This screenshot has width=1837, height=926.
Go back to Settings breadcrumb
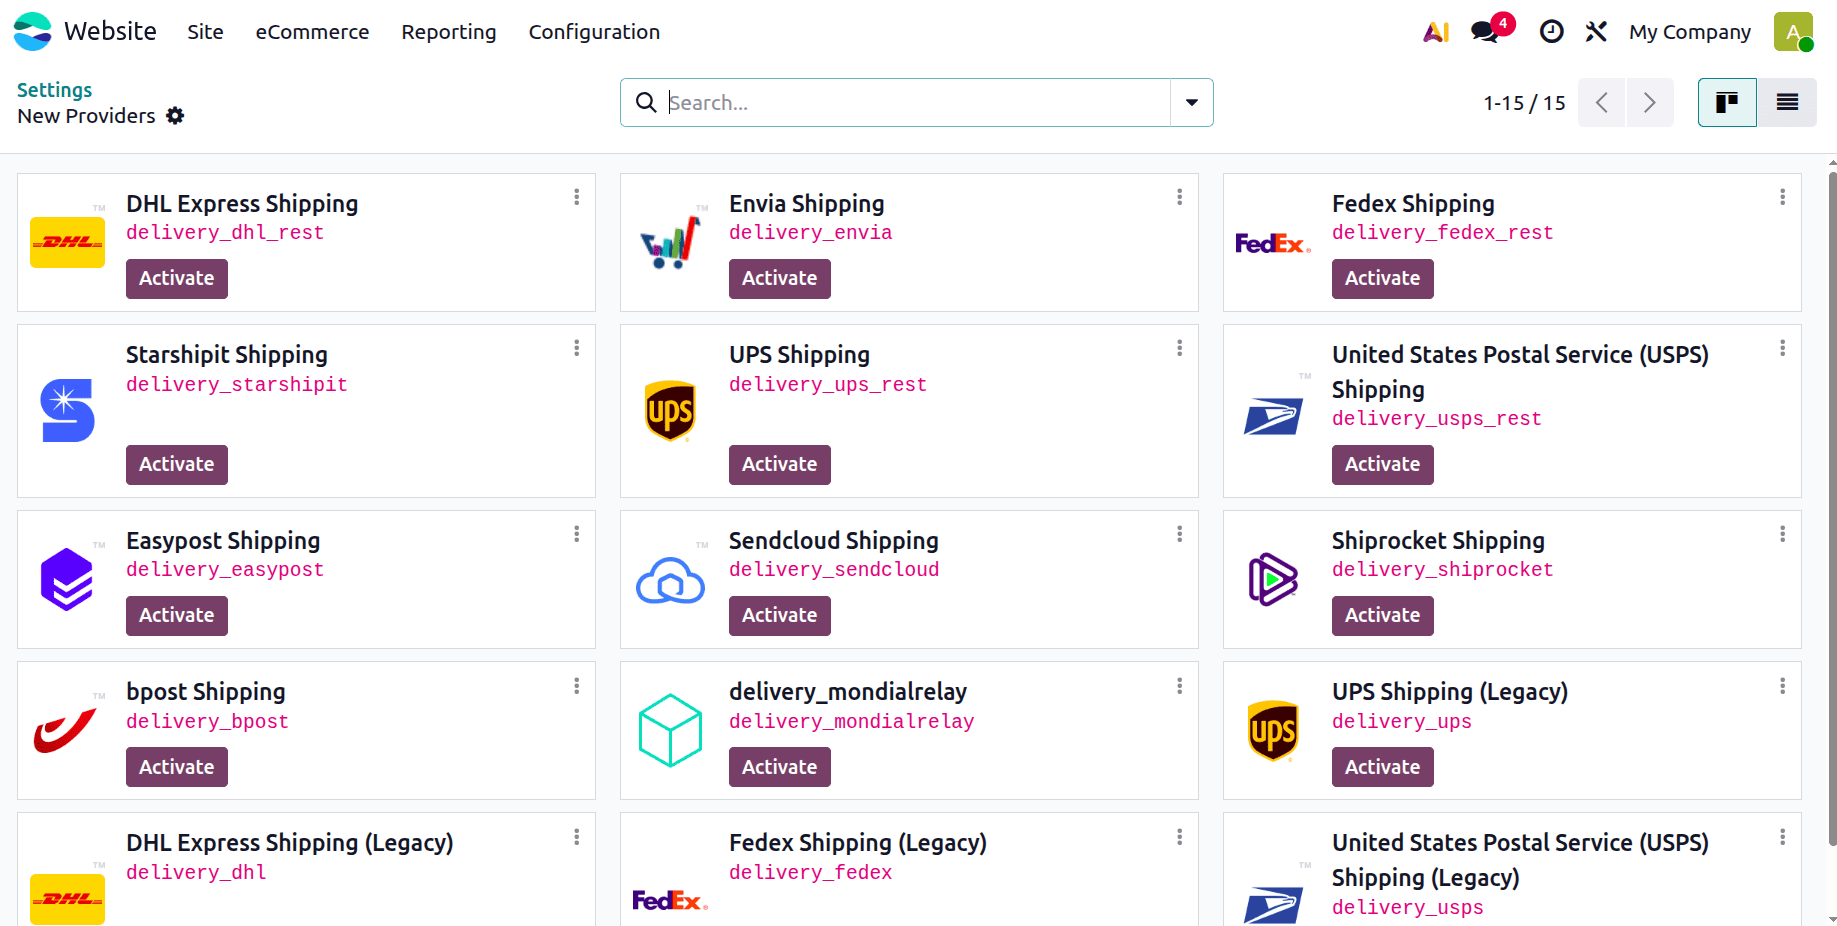click(54, 90)
